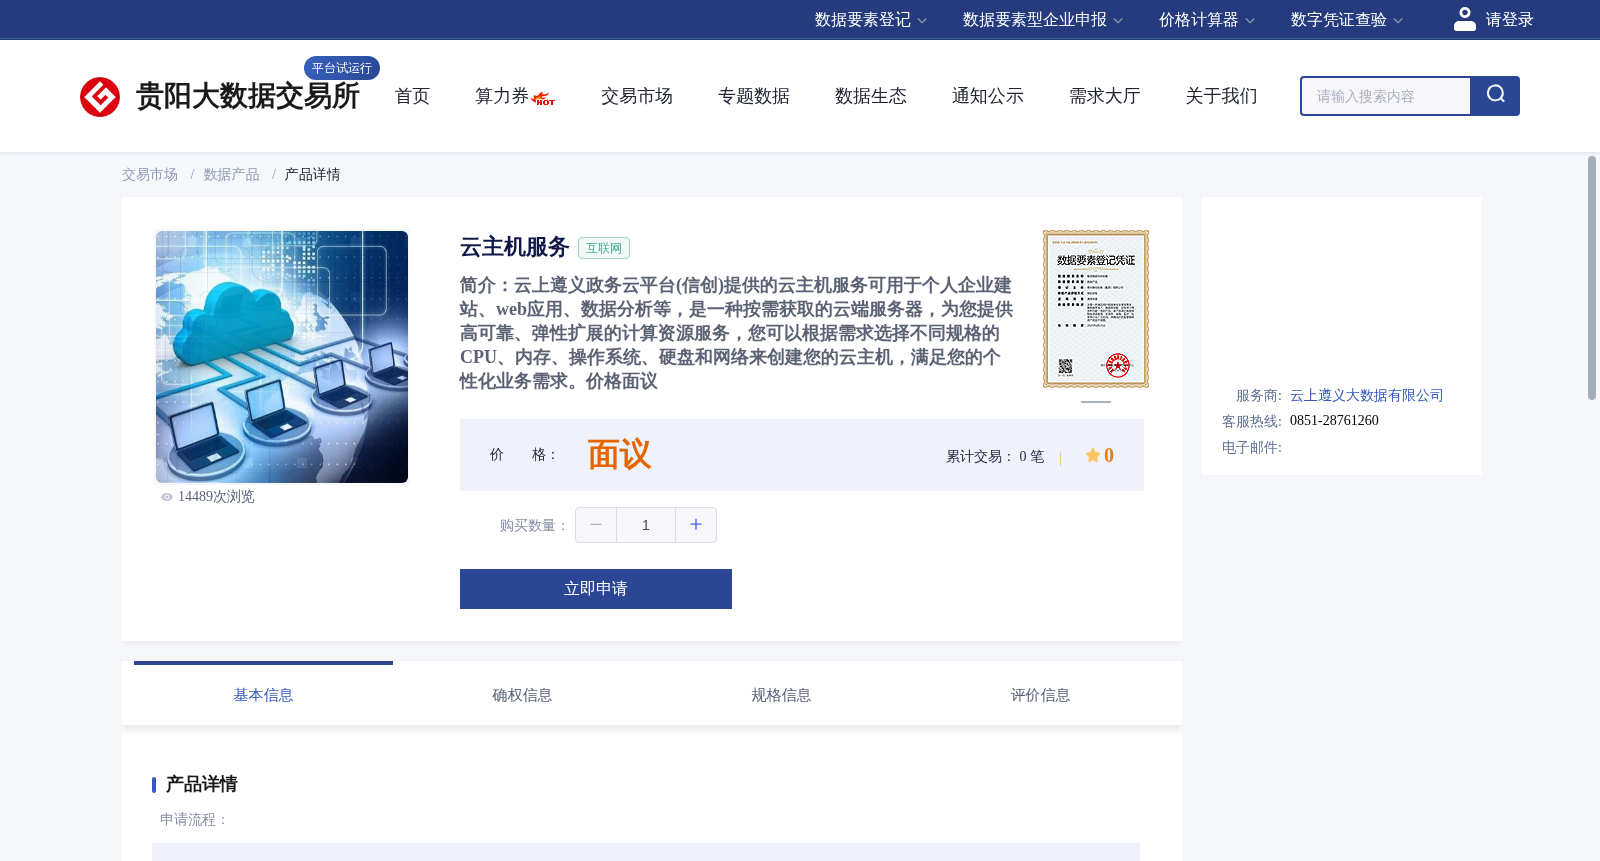Click the 面议 price text
Viewport: 1600px width, 861px height.
619,455
